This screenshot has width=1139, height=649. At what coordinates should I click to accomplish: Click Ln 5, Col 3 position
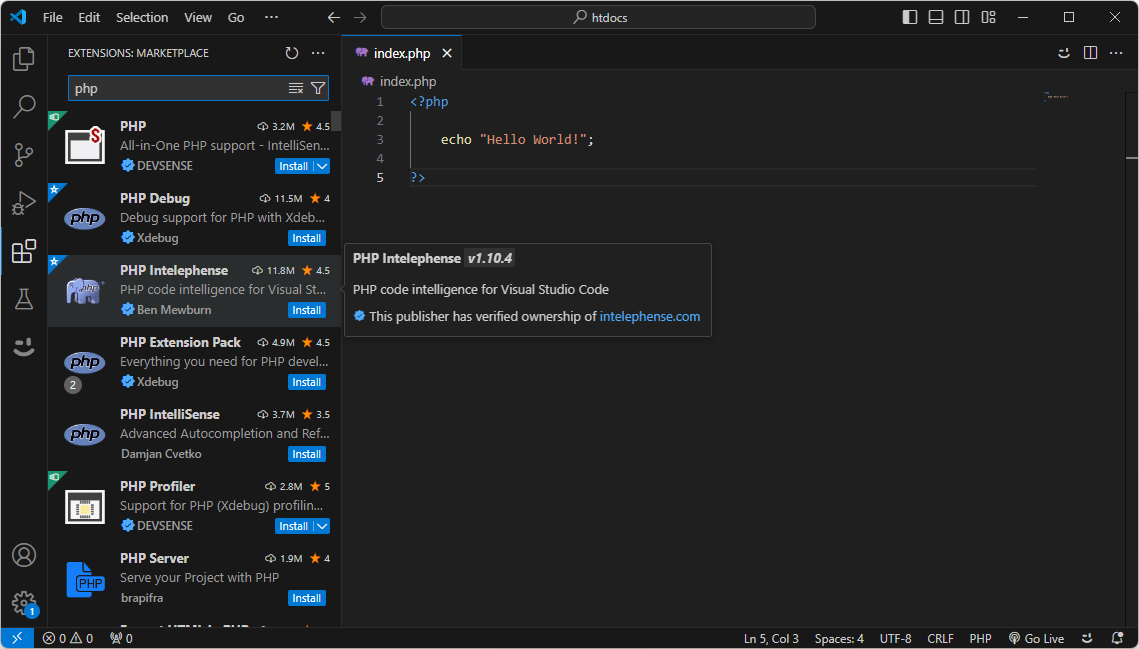click(771, 638)
